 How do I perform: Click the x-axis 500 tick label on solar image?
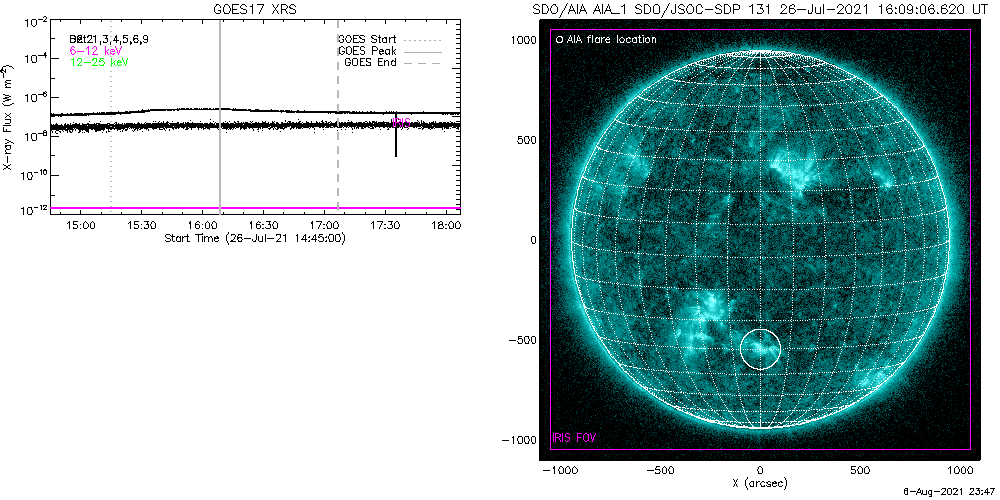click(861, 469)
